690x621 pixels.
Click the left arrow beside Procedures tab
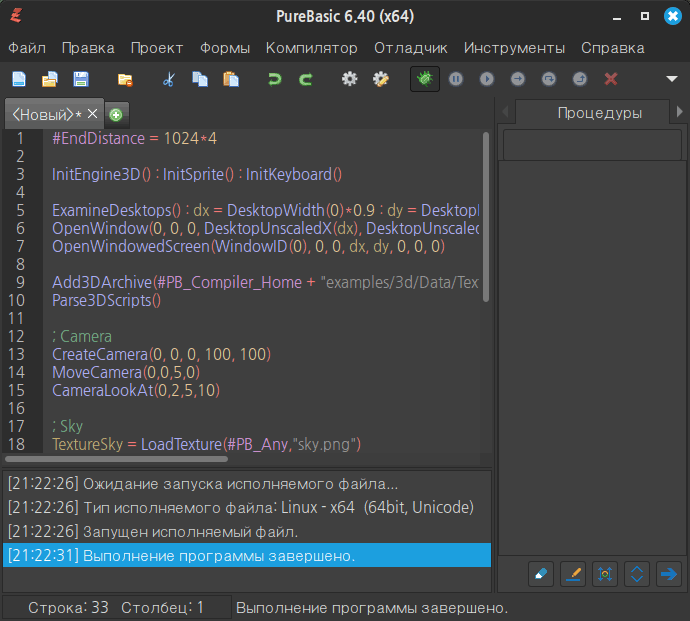[506, 112]
